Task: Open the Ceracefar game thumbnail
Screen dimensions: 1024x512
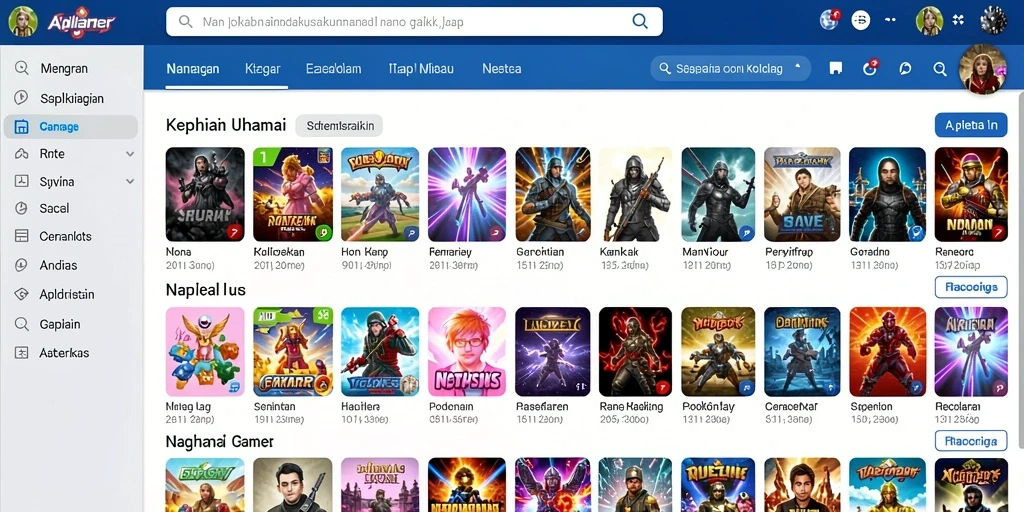Action: [803, 352]
